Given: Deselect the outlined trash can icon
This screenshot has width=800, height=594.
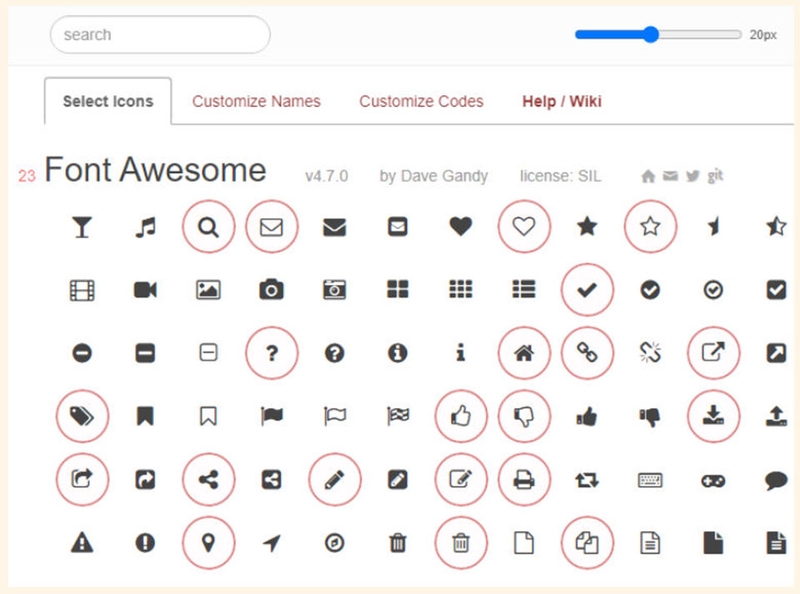Looking at the screenshot, I should 461,543.
